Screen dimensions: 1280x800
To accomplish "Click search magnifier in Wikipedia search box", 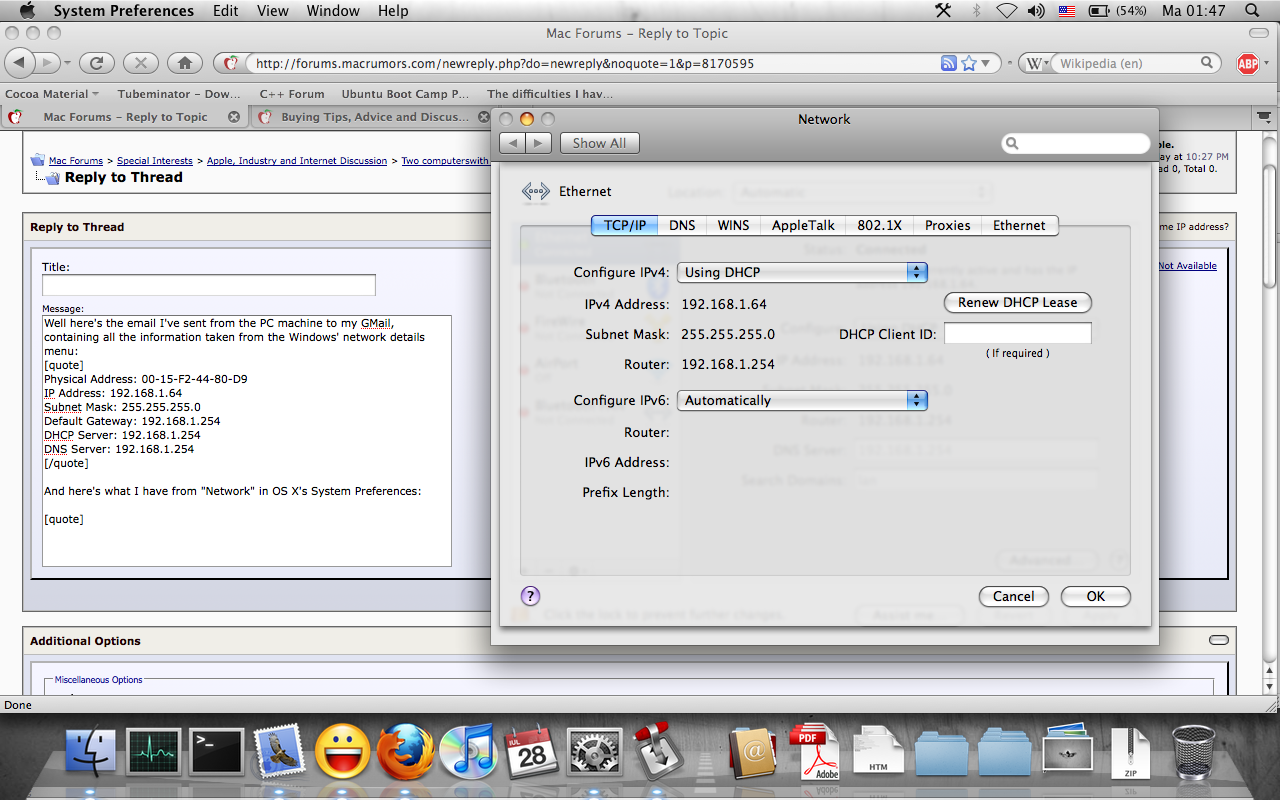I will [x=1209, y=63].
